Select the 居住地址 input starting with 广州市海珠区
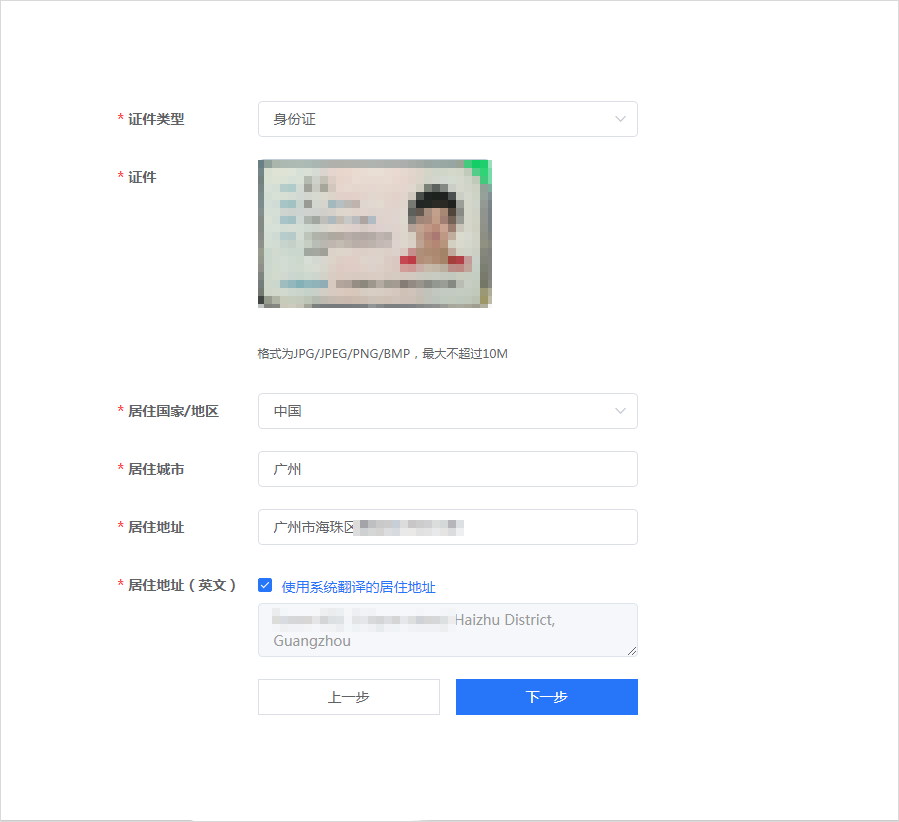899x822 pixels. click(x=447, y=527)
